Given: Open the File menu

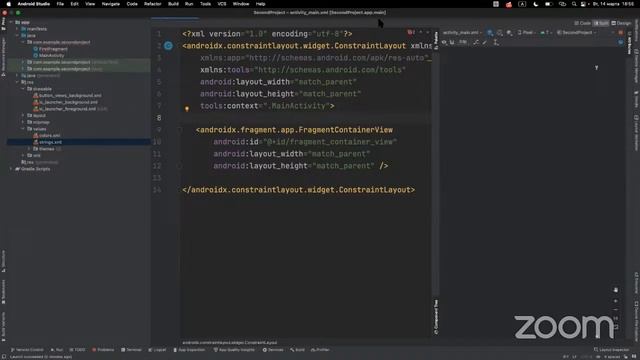Looking at the screenshot, I should coord(60,4).
